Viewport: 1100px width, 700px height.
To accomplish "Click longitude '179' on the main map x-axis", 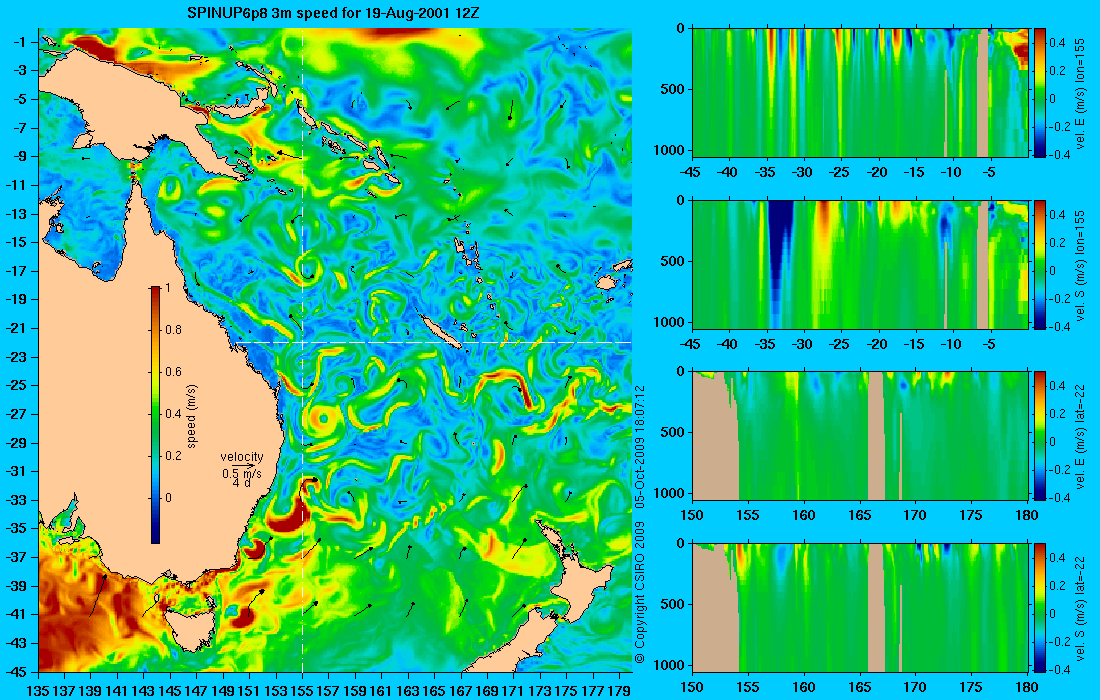I will pyautogui.click(x=619, y=691).
